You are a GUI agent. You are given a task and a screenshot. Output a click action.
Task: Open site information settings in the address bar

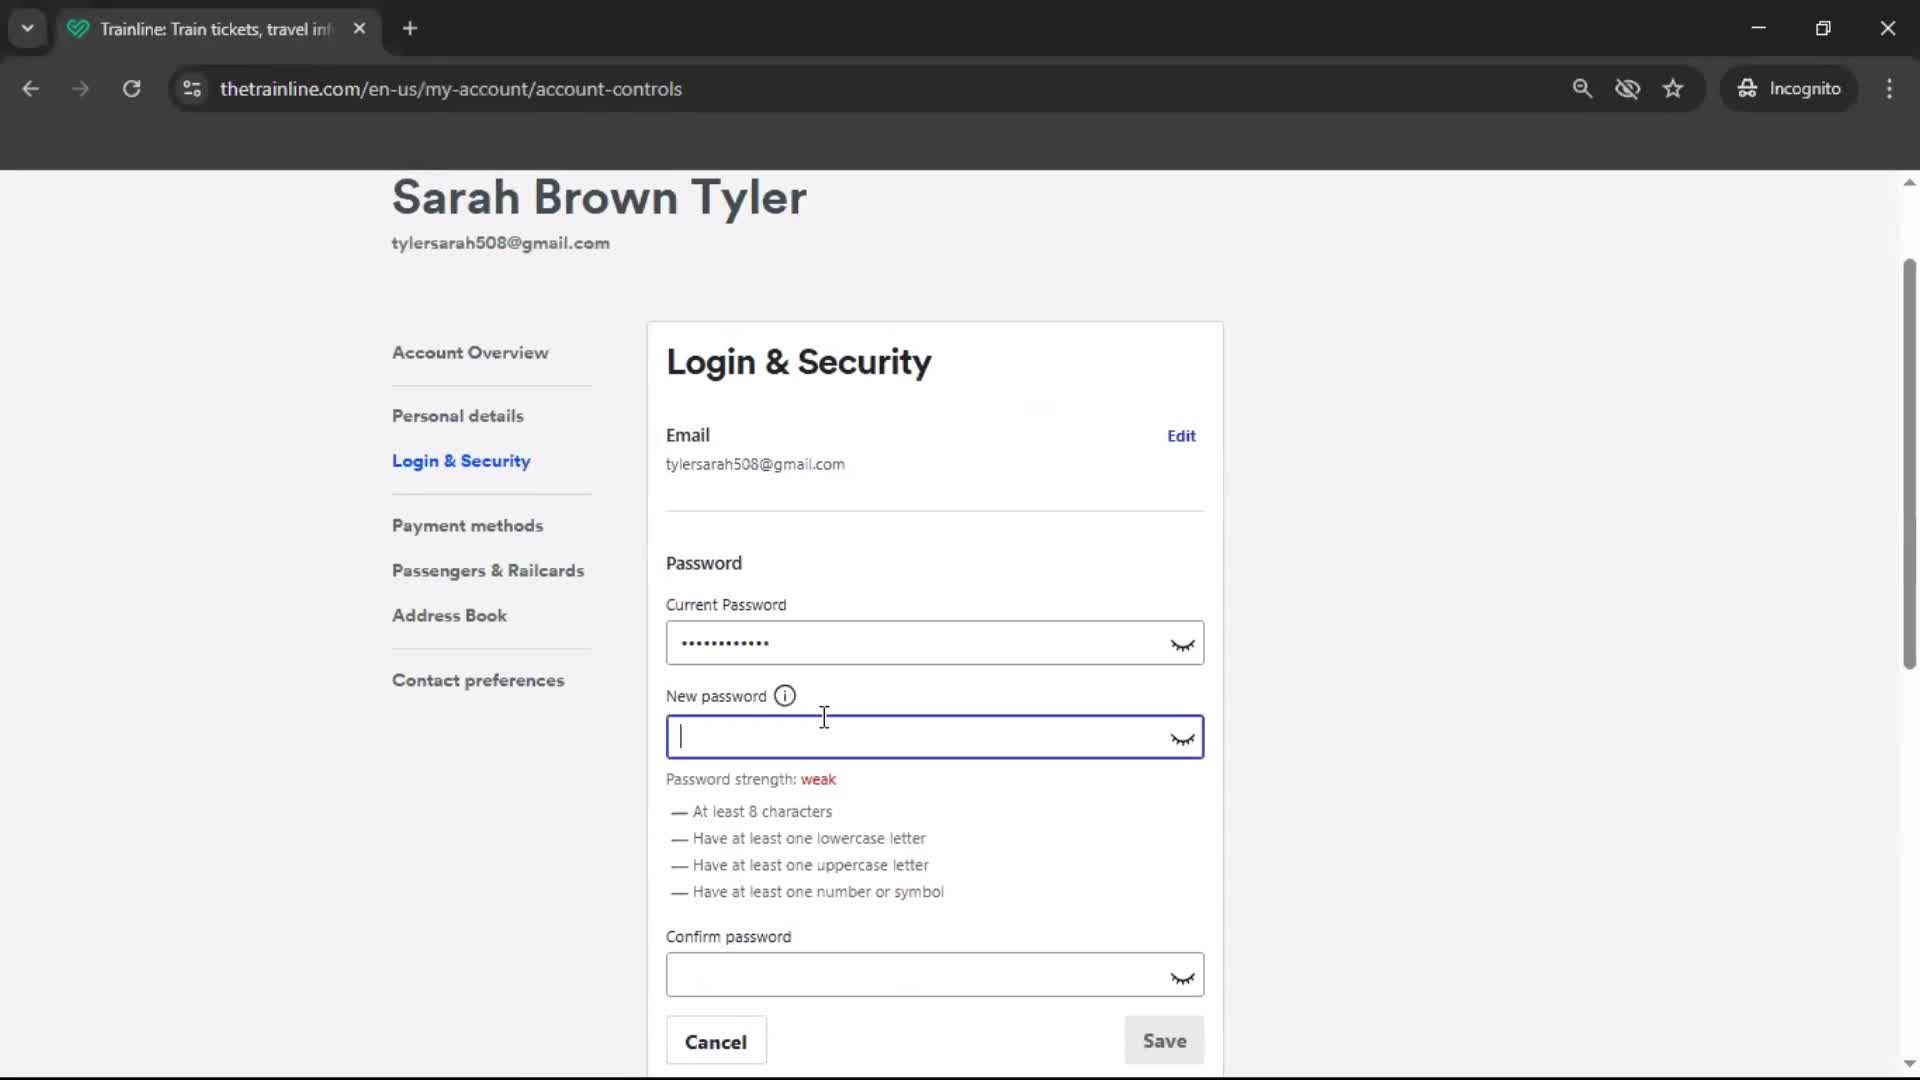(x=191, y=88)
